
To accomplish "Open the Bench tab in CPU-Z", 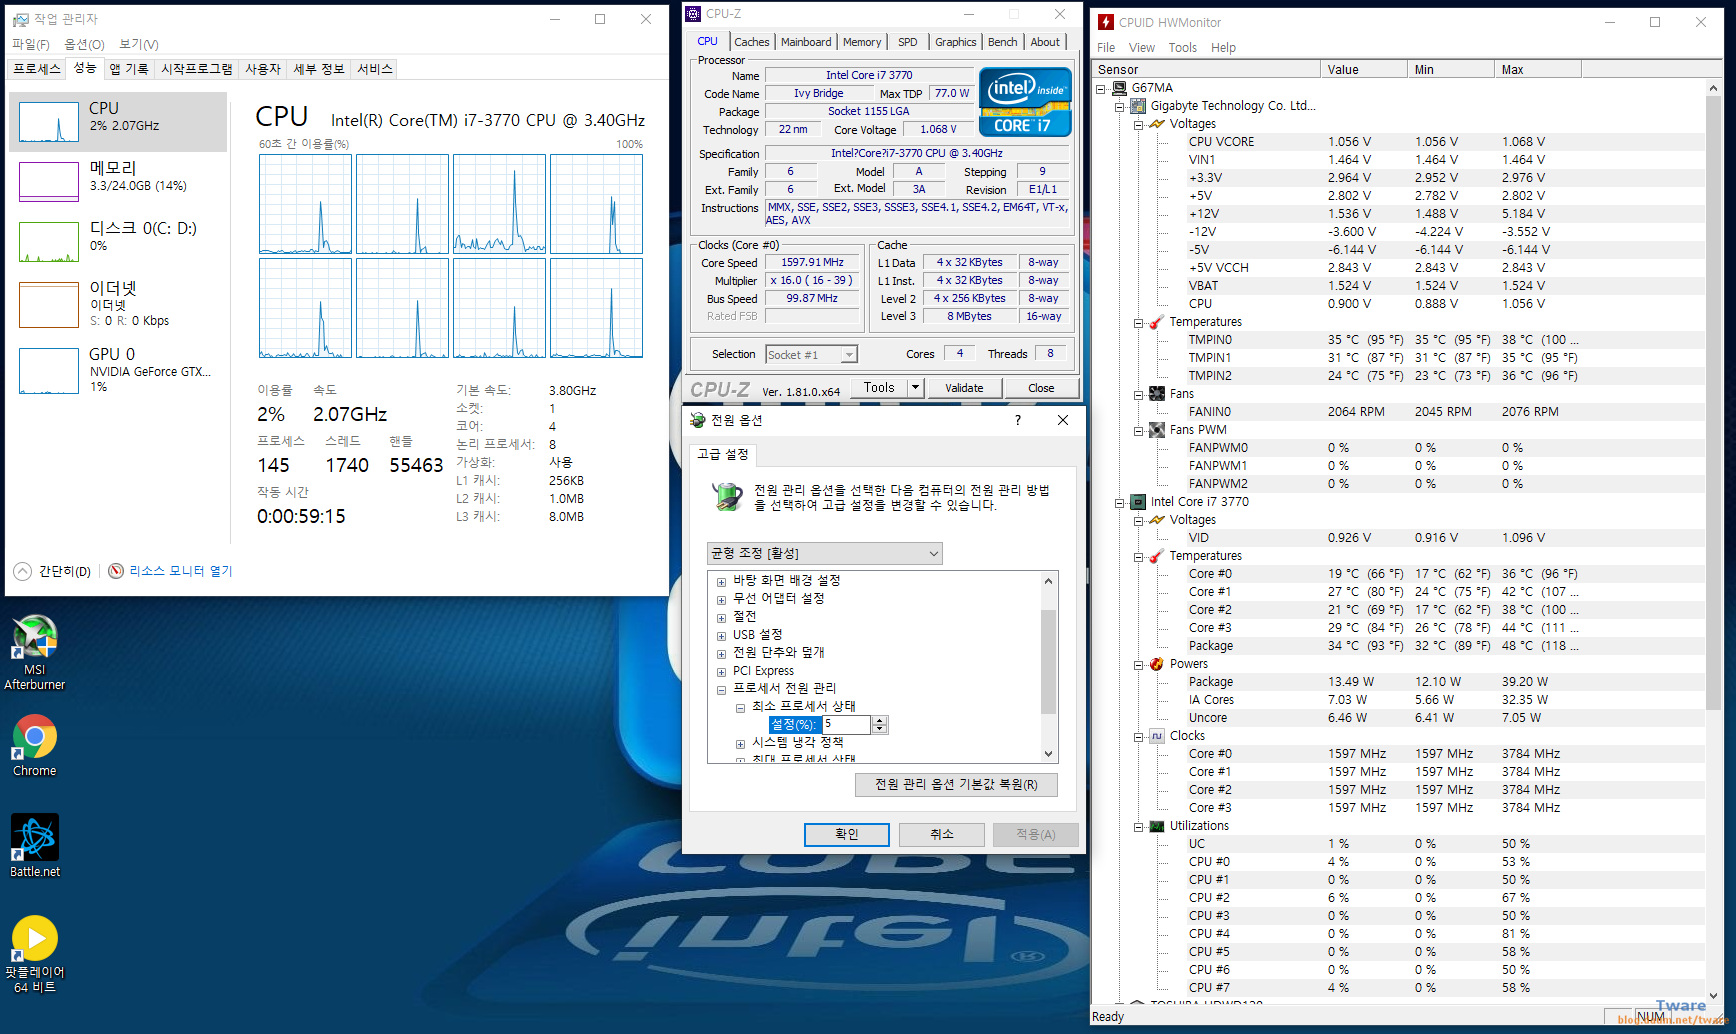I will click(1003, 42).
